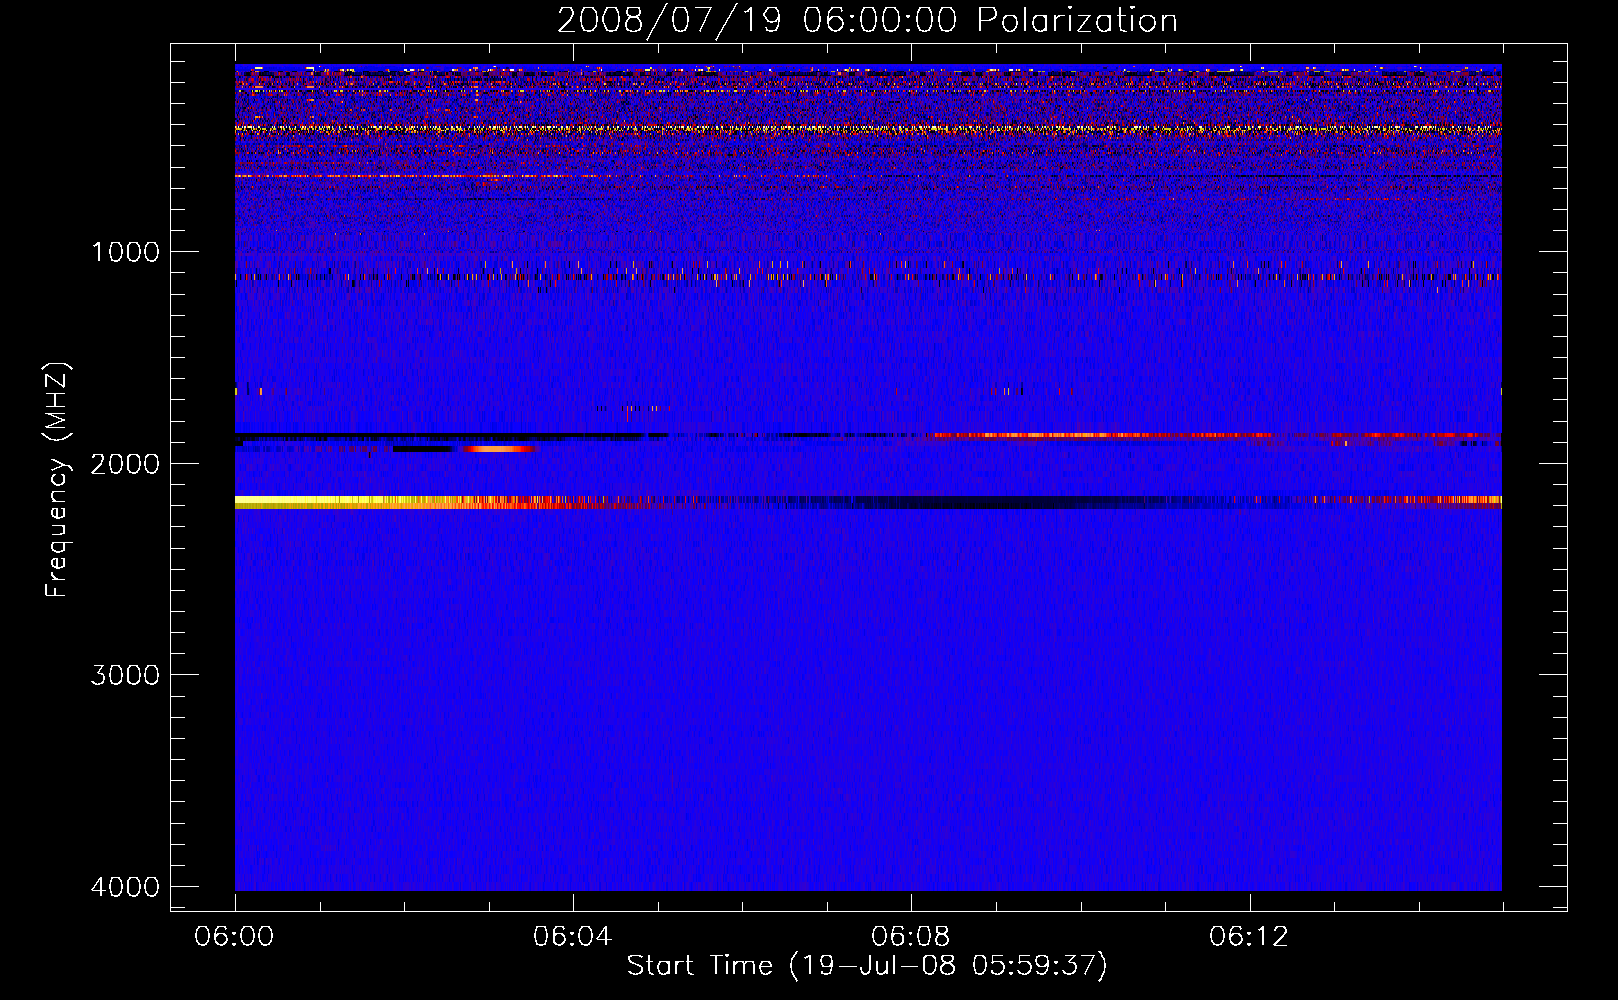The width and height of the screenshot is (1618, 1000).
Task: Click the 06:12 time tick label
Action: pyautogui.click(x=1249, y=937)
